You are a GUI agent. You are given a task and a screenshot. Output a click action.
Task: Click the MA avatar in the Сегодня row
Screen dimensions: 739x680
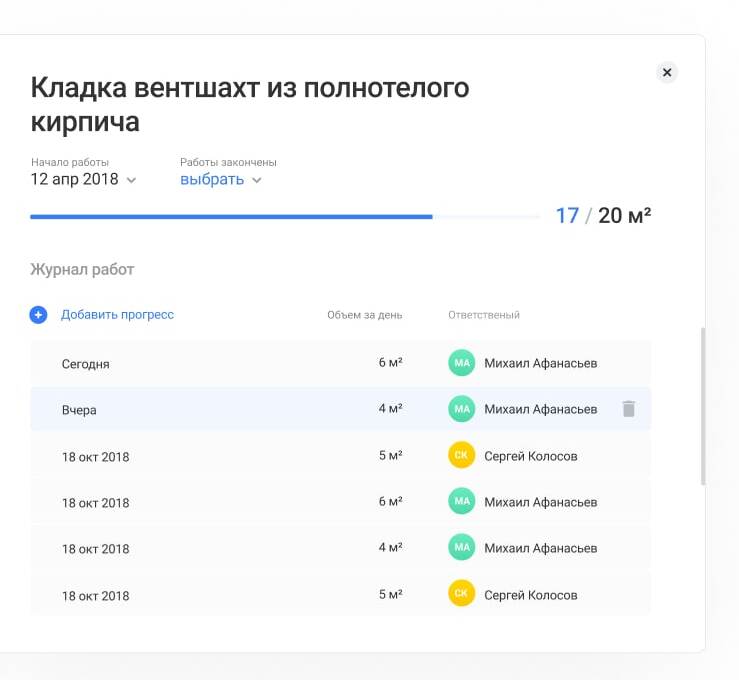pos(461,363)
